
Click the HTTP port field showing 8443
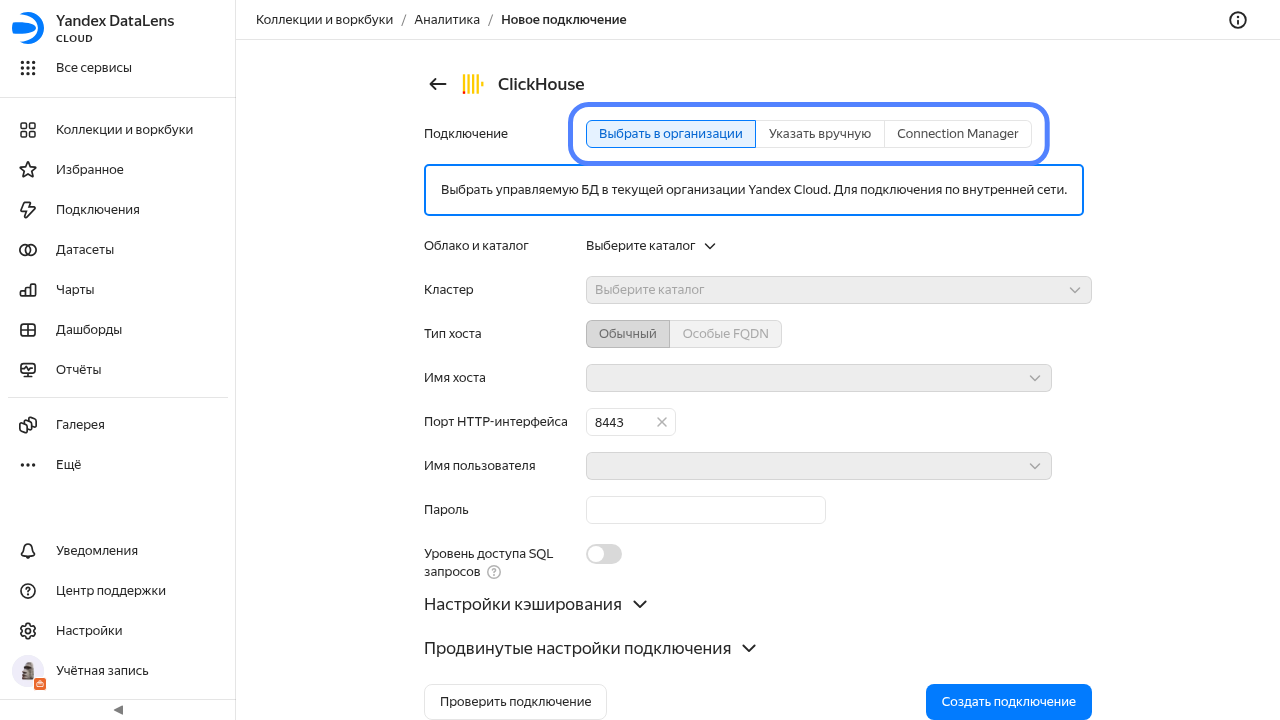(631, 422)
